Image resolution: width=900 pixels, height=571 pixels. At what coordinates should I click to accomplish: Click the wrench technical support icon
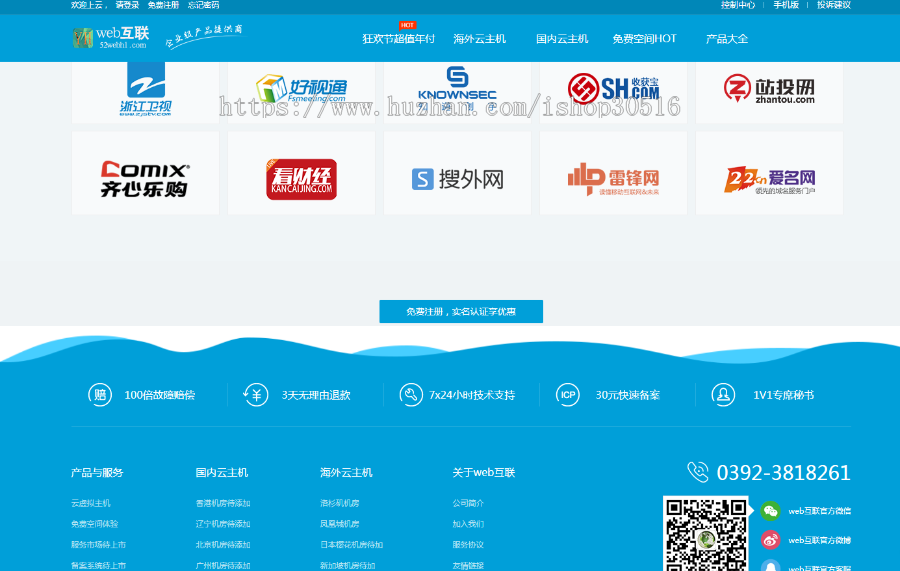click(411, 395)
